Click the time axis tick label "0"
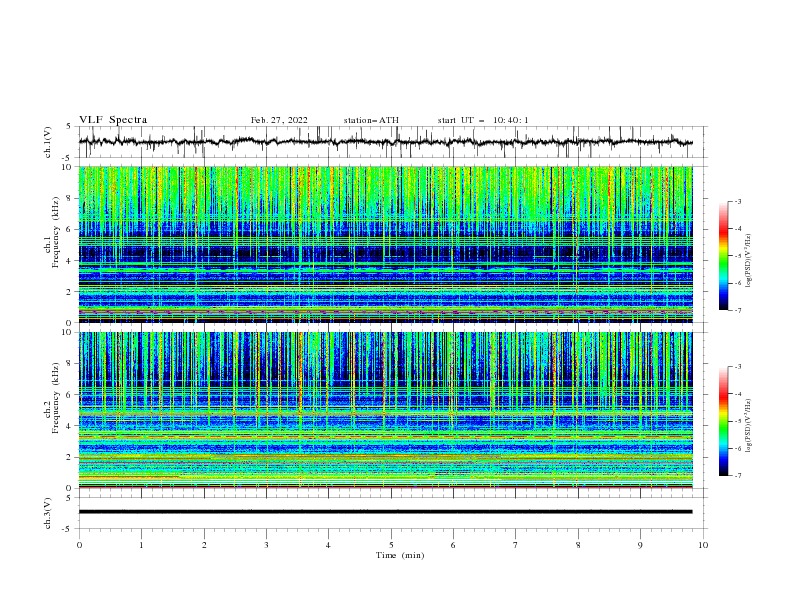Viewport: 792px width, 612px height. click(x=79, y=545)
